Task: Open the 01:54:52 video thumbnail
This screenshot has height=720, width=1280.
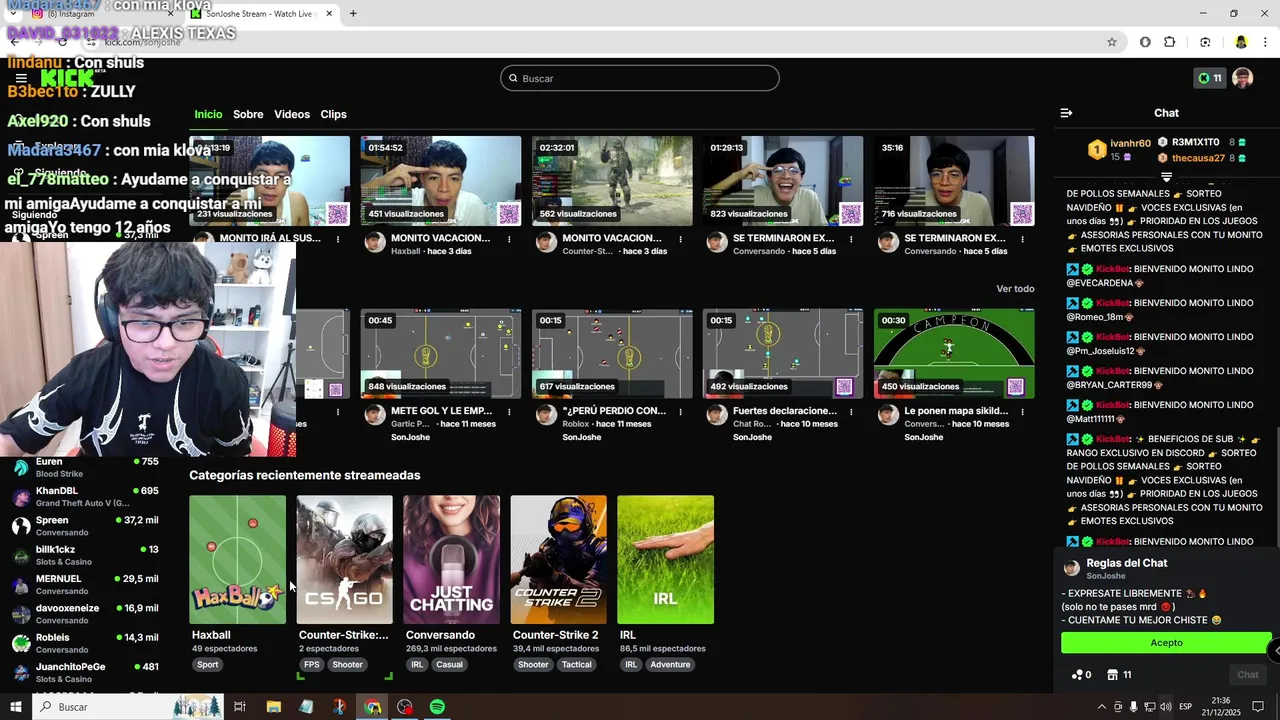Action: click(441, 181)
